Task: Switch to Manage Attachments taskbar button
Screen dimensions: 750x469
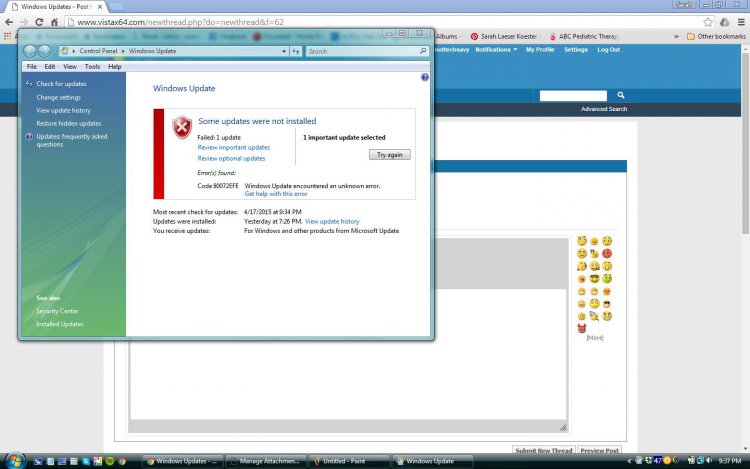Action: point(266,461)
